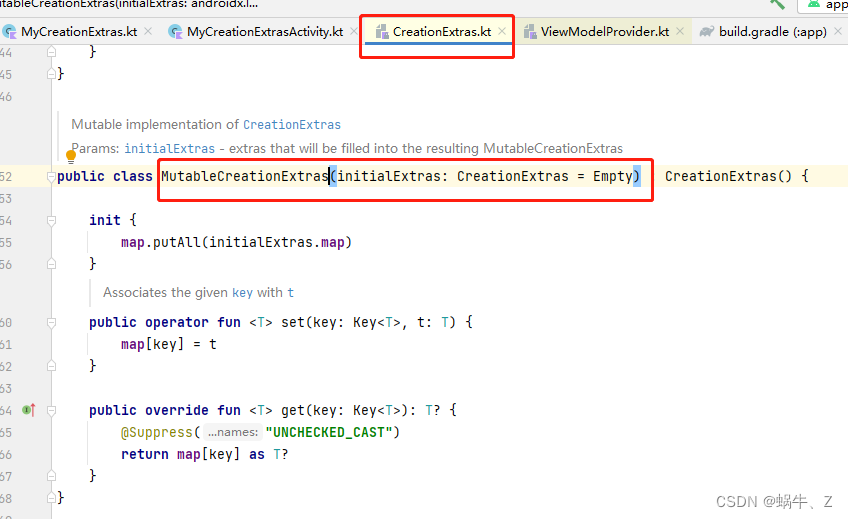Click the MutableCreationExtras breadcrumb in title bar
This screenshot has width=848, height=519.
(129, 4)
